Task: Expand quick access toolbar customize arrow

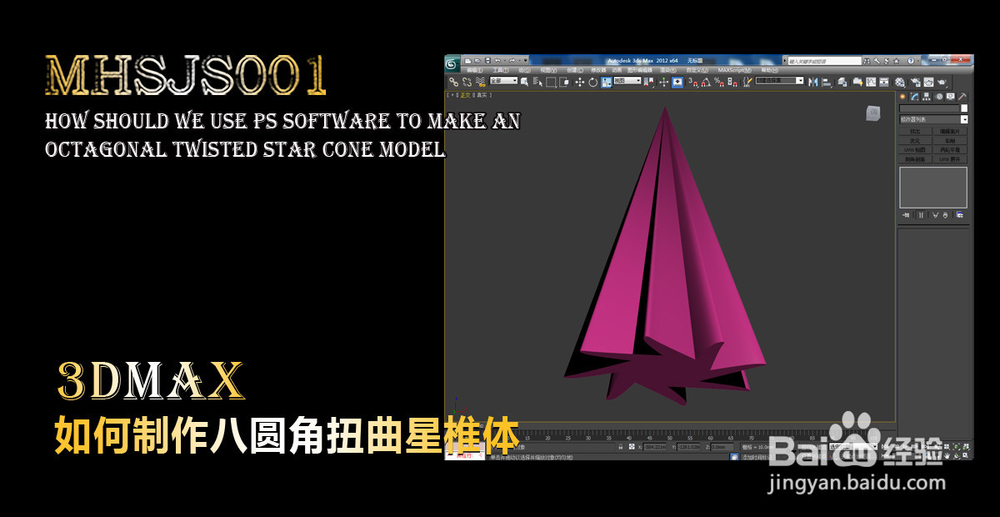Action: click(526, 61)
